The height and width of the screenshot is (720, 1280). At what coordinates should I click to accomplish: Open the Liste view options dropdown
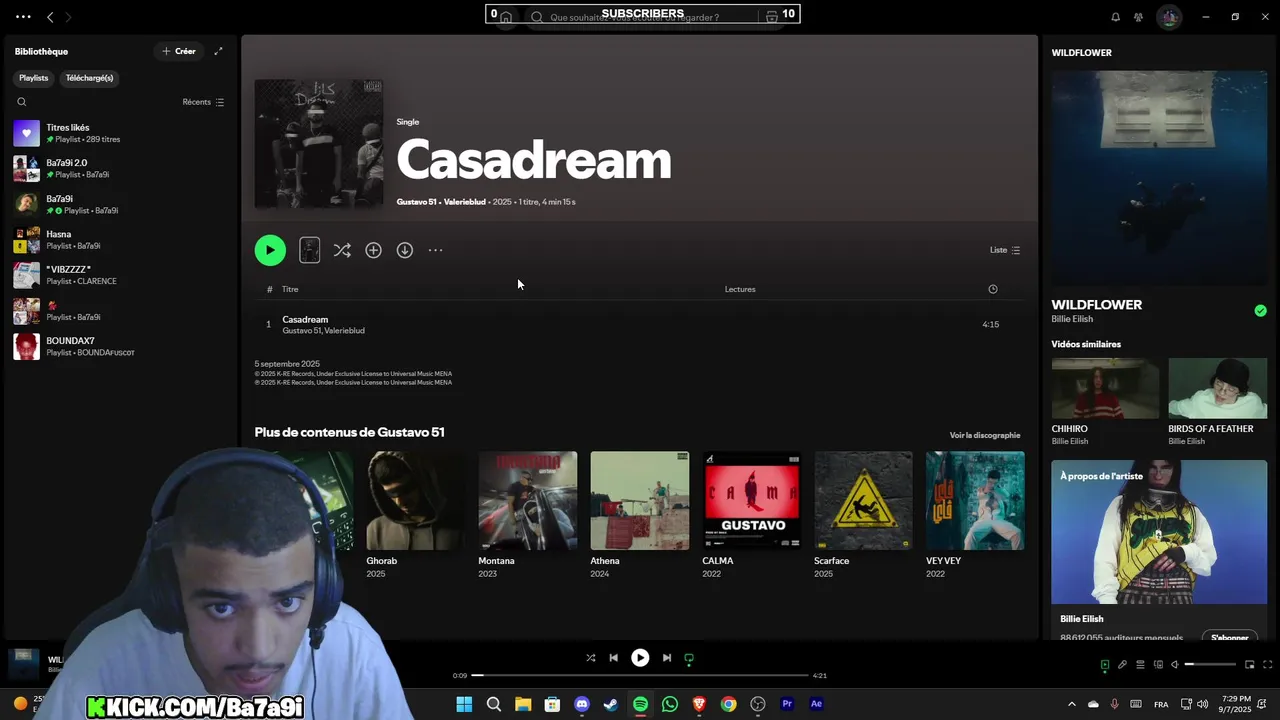click(x=1005, y=250)
